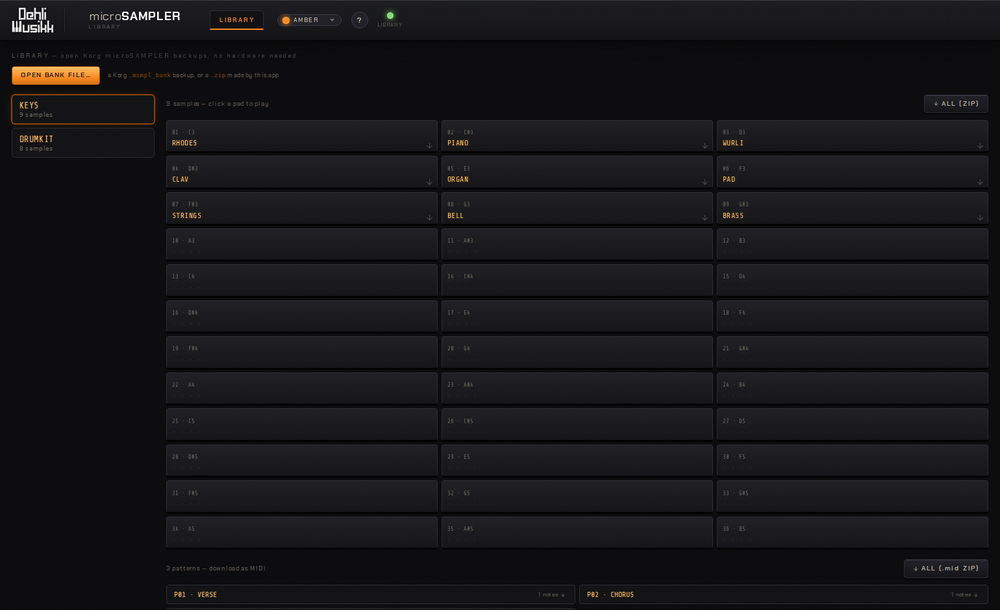Play the PIANO pad
1000x610 pixels.
pos(577,137)
